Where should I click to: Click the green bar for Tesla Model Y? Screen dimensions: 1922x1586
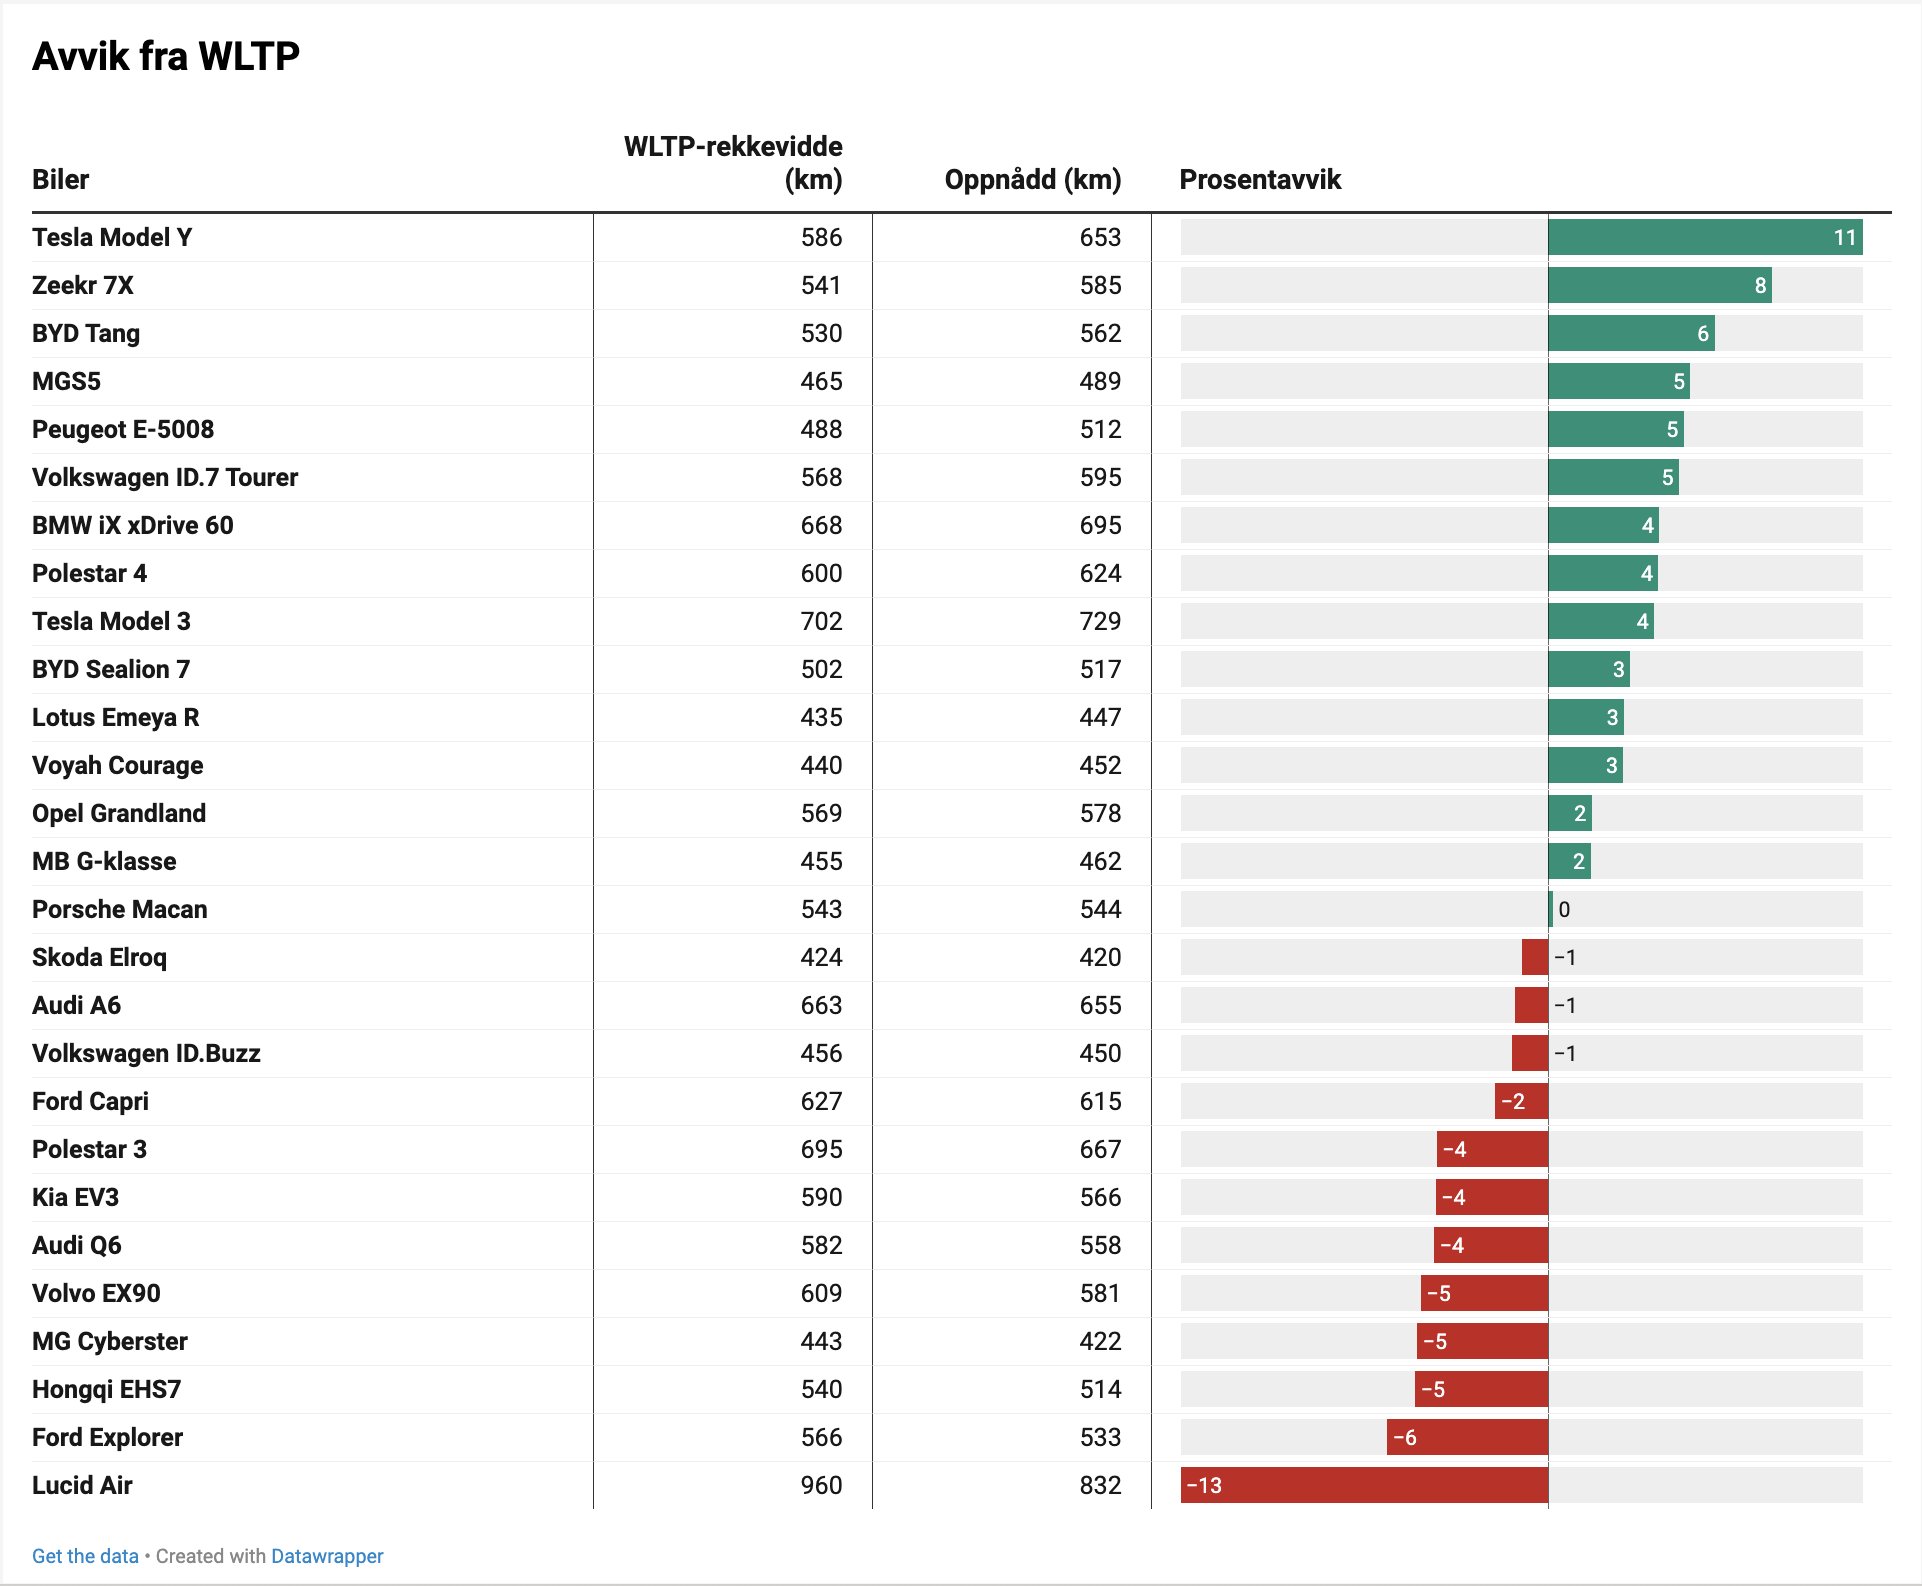pyautogui.click(x=1704, y=238)
